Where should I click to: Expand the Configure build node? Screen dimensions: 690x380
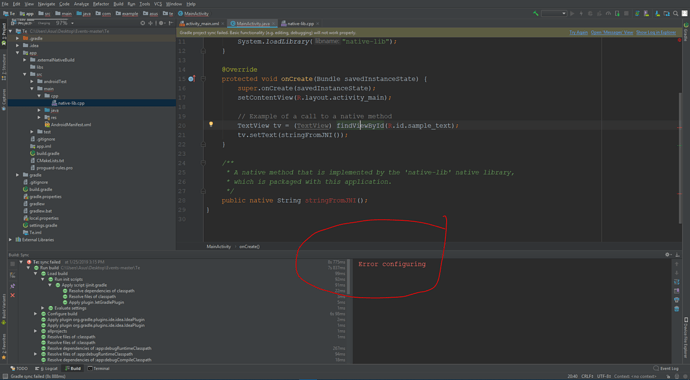(36, 314)
